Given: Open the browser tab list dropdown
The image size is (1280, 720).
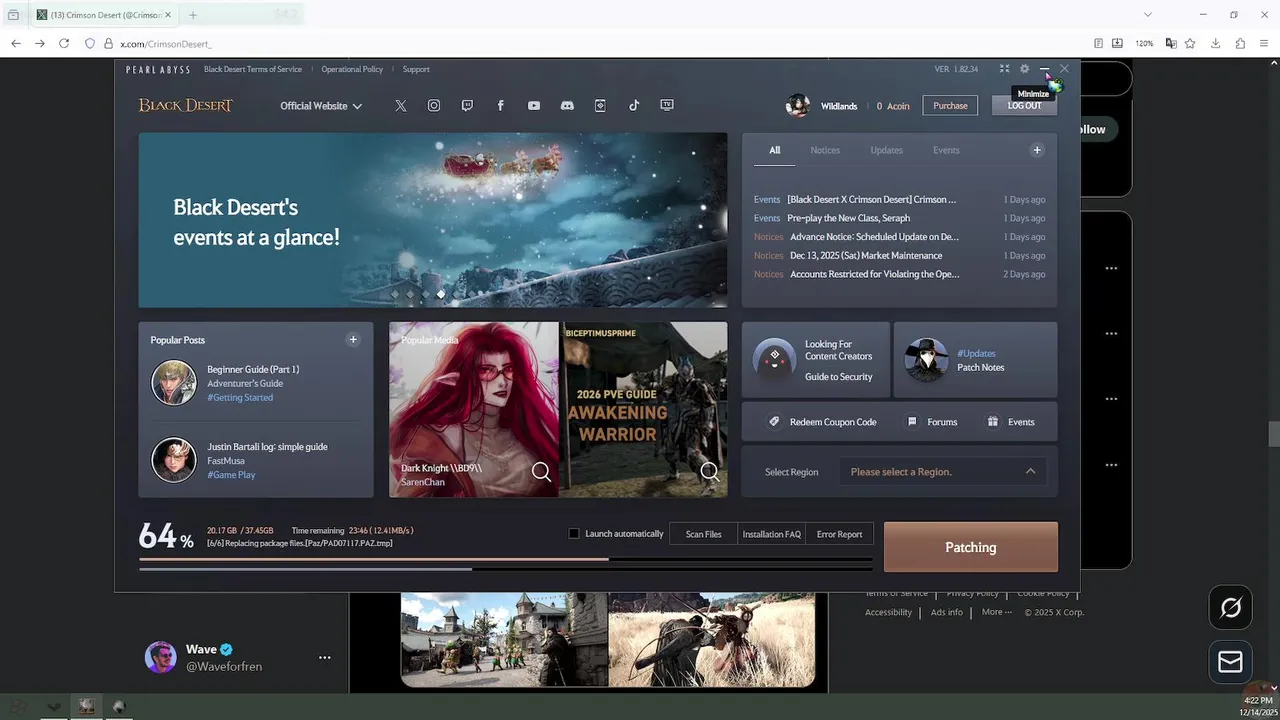Looking at the screenshot, I should (1147, 14).
